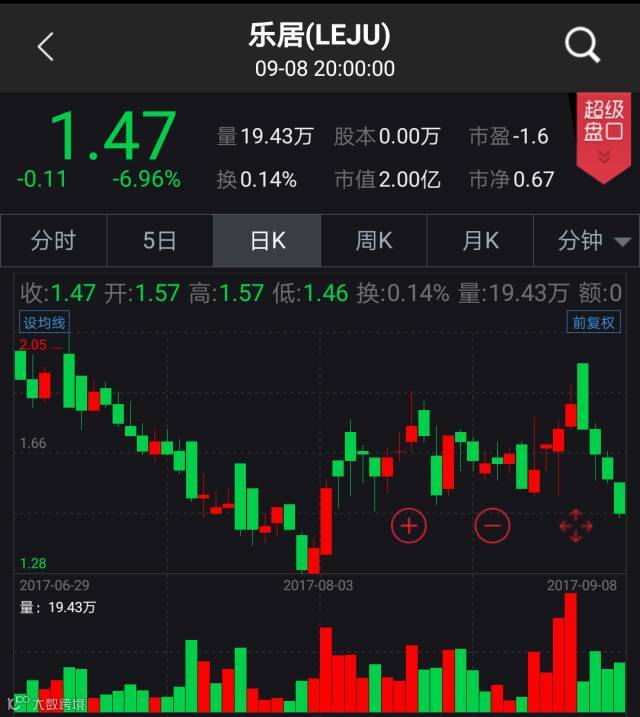Click the 前复权 button
Image resolution: width=640 pixels, height=717 pixels.
[x=593, y=322]
